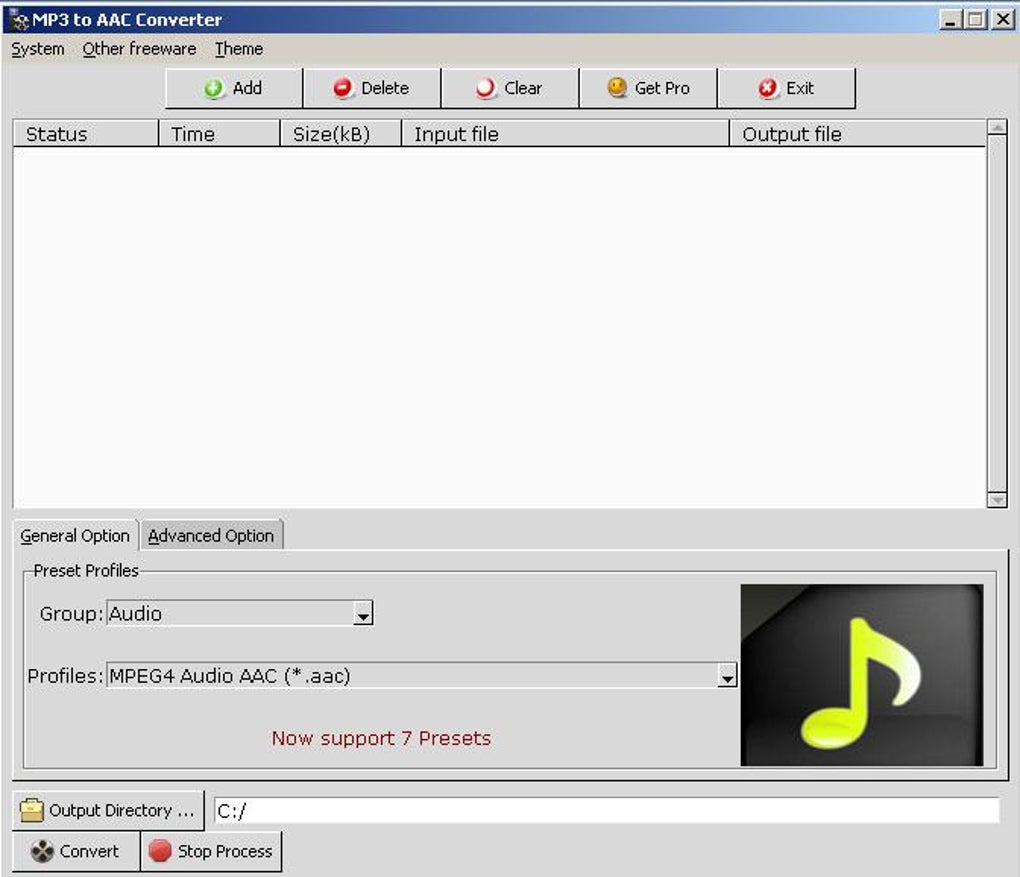1020x877 pixels.
Task: Click the red Stop Process icon
Action: (160, 851)
